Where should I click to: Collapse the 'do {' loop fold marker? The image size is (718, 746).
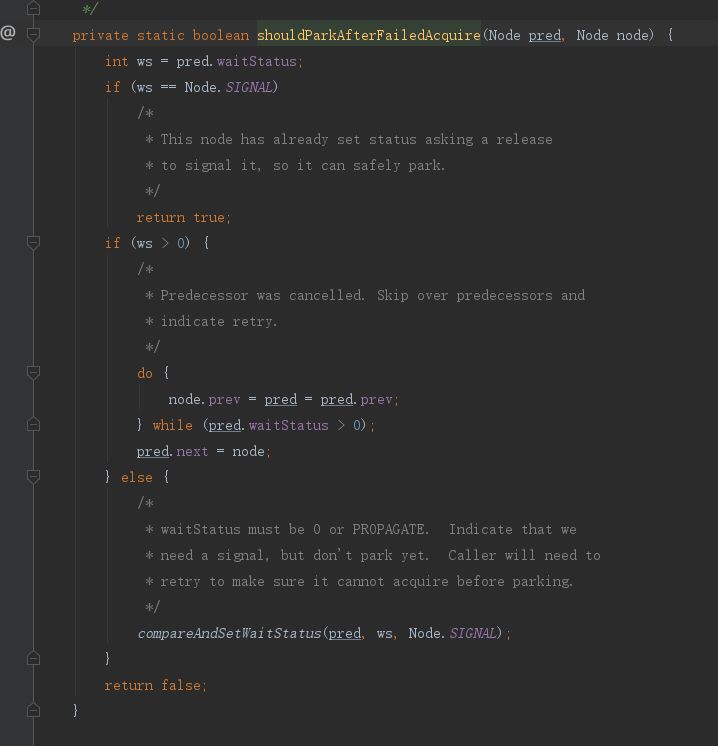(x=33, y=373)
